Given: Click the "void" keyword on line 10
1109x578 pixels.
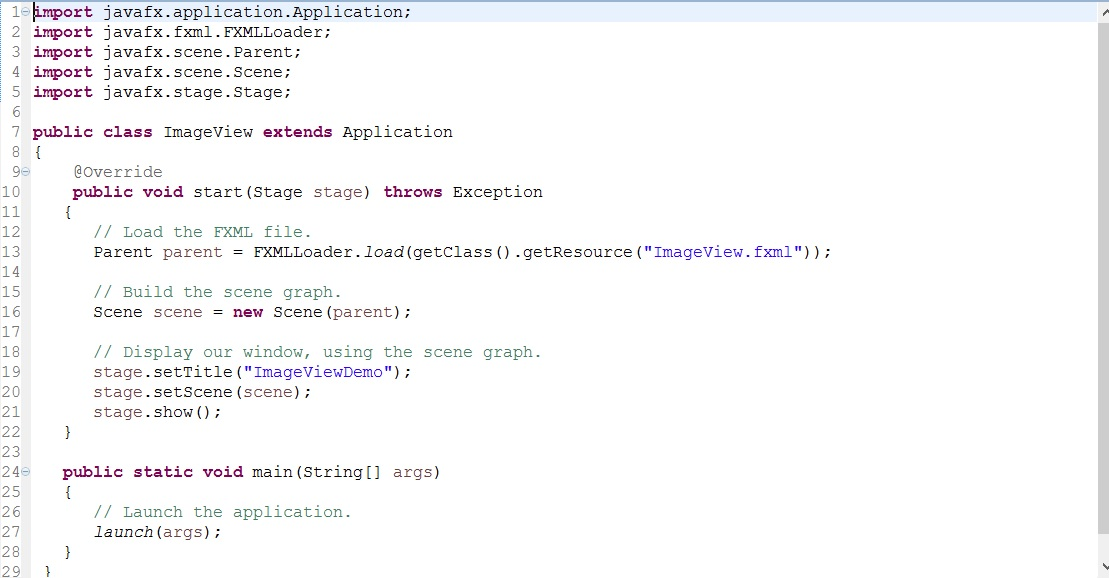Looking at the screenshot, I should pos(163,192).
